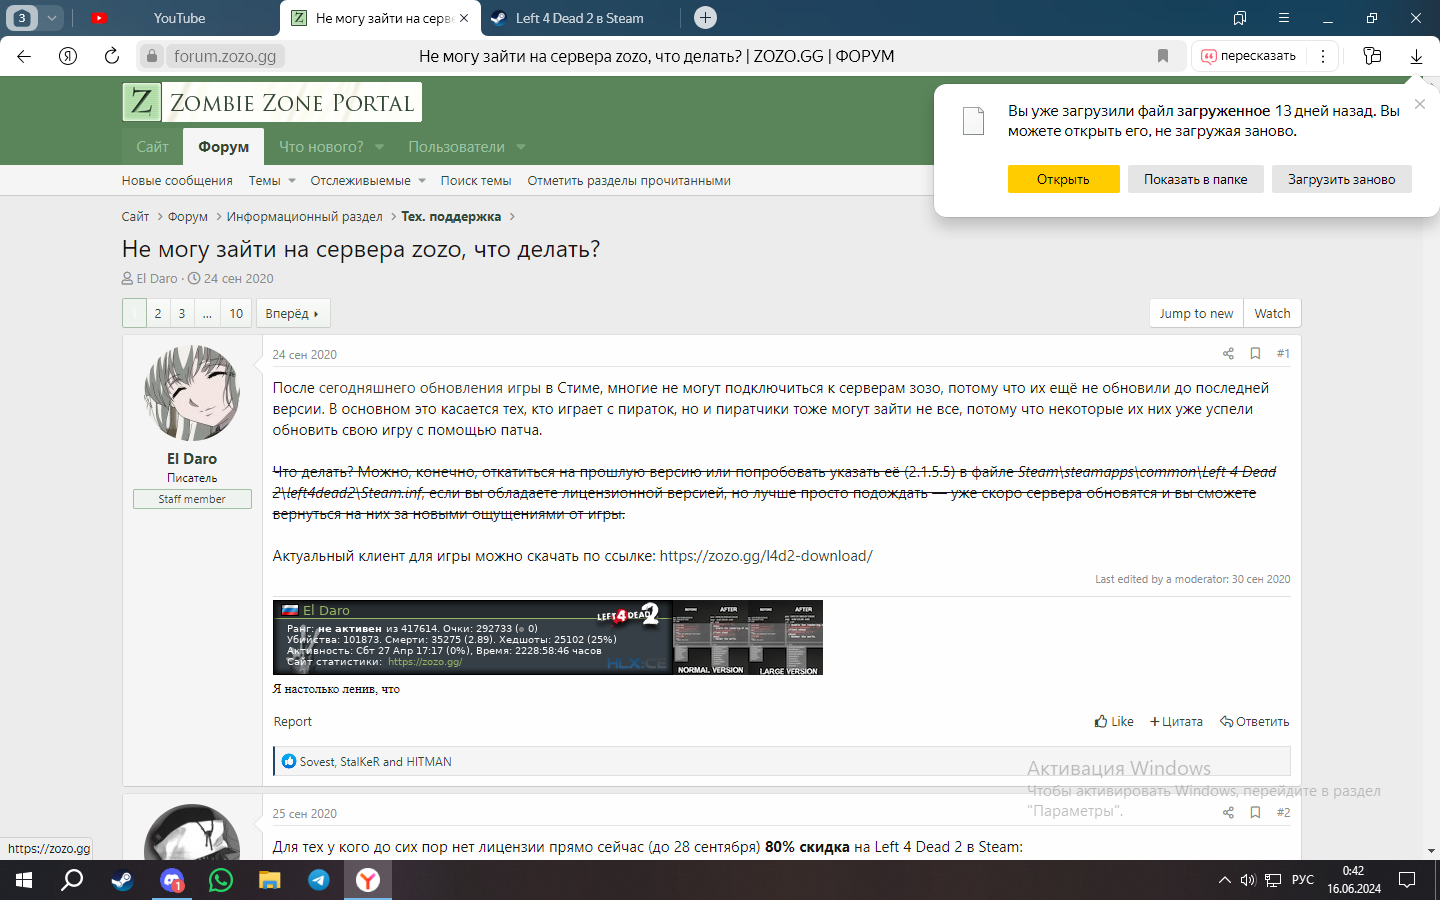Image resolution: width=1440 pixels, height=900 pixels.
Task: Switch to the Left 4 Dead 2 Steam tab
Action: click(578, 18)
